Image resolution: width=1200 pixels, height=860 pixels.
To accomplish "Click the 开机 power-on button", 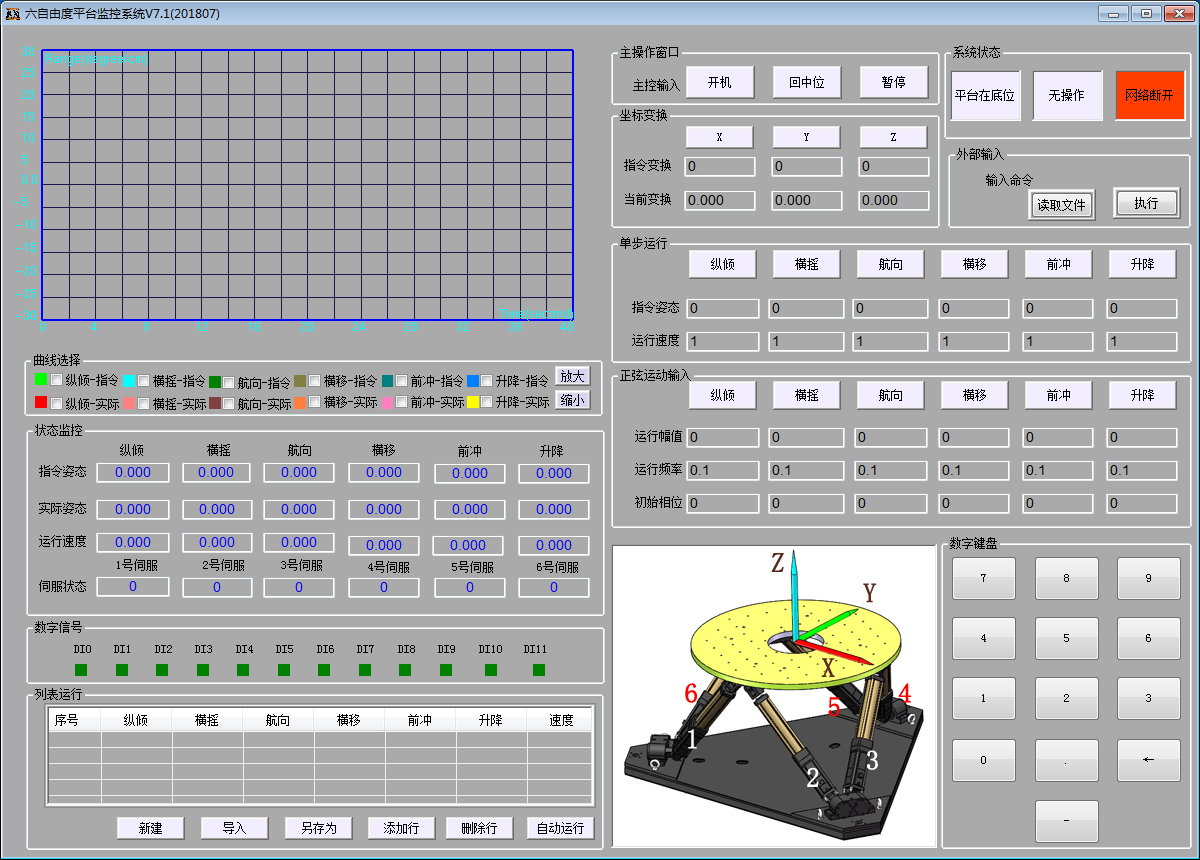I will (719, 83).
